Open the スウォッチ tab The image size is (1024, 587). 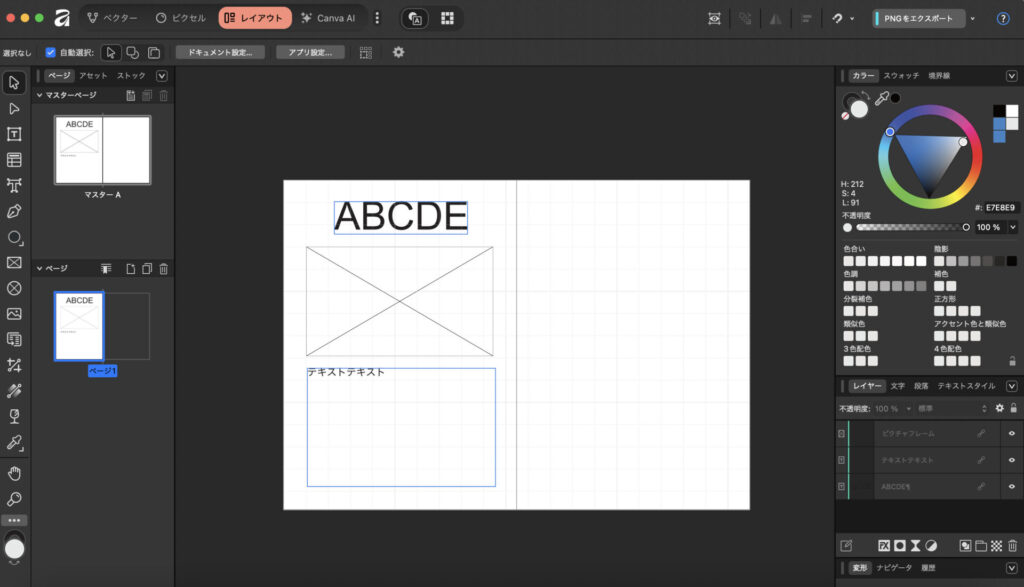pyautogui.click(x=900, y=76)
